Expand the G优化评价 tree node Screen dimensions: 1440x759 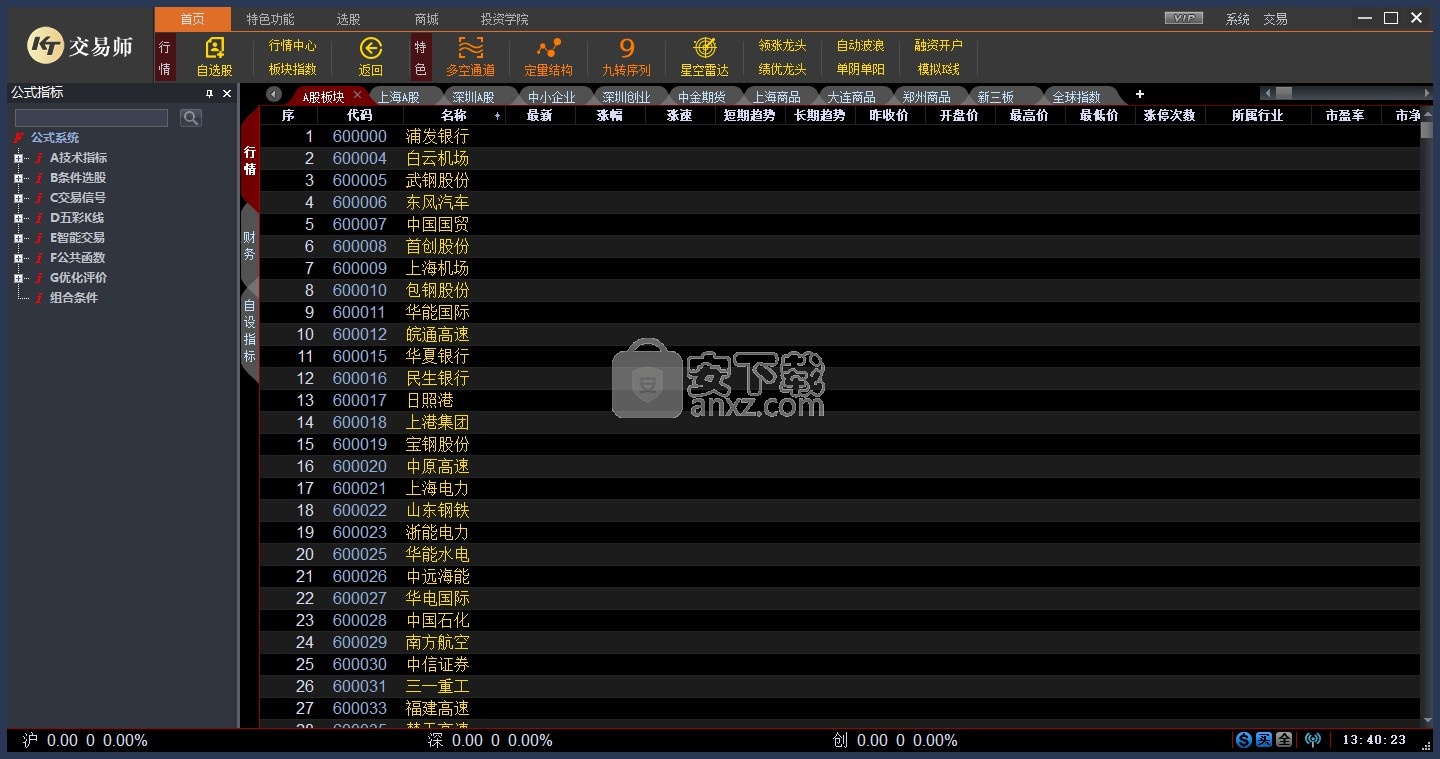(x=18, y=278)
